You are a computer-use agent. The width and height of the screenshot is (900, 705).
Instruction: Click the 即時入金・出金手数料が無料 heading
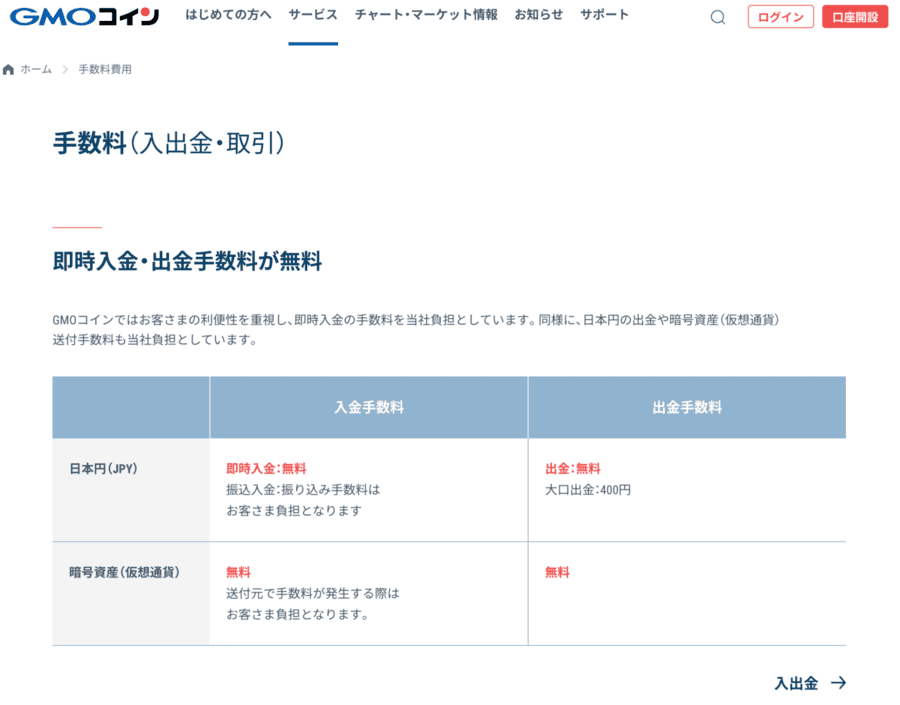coord(187,261)
